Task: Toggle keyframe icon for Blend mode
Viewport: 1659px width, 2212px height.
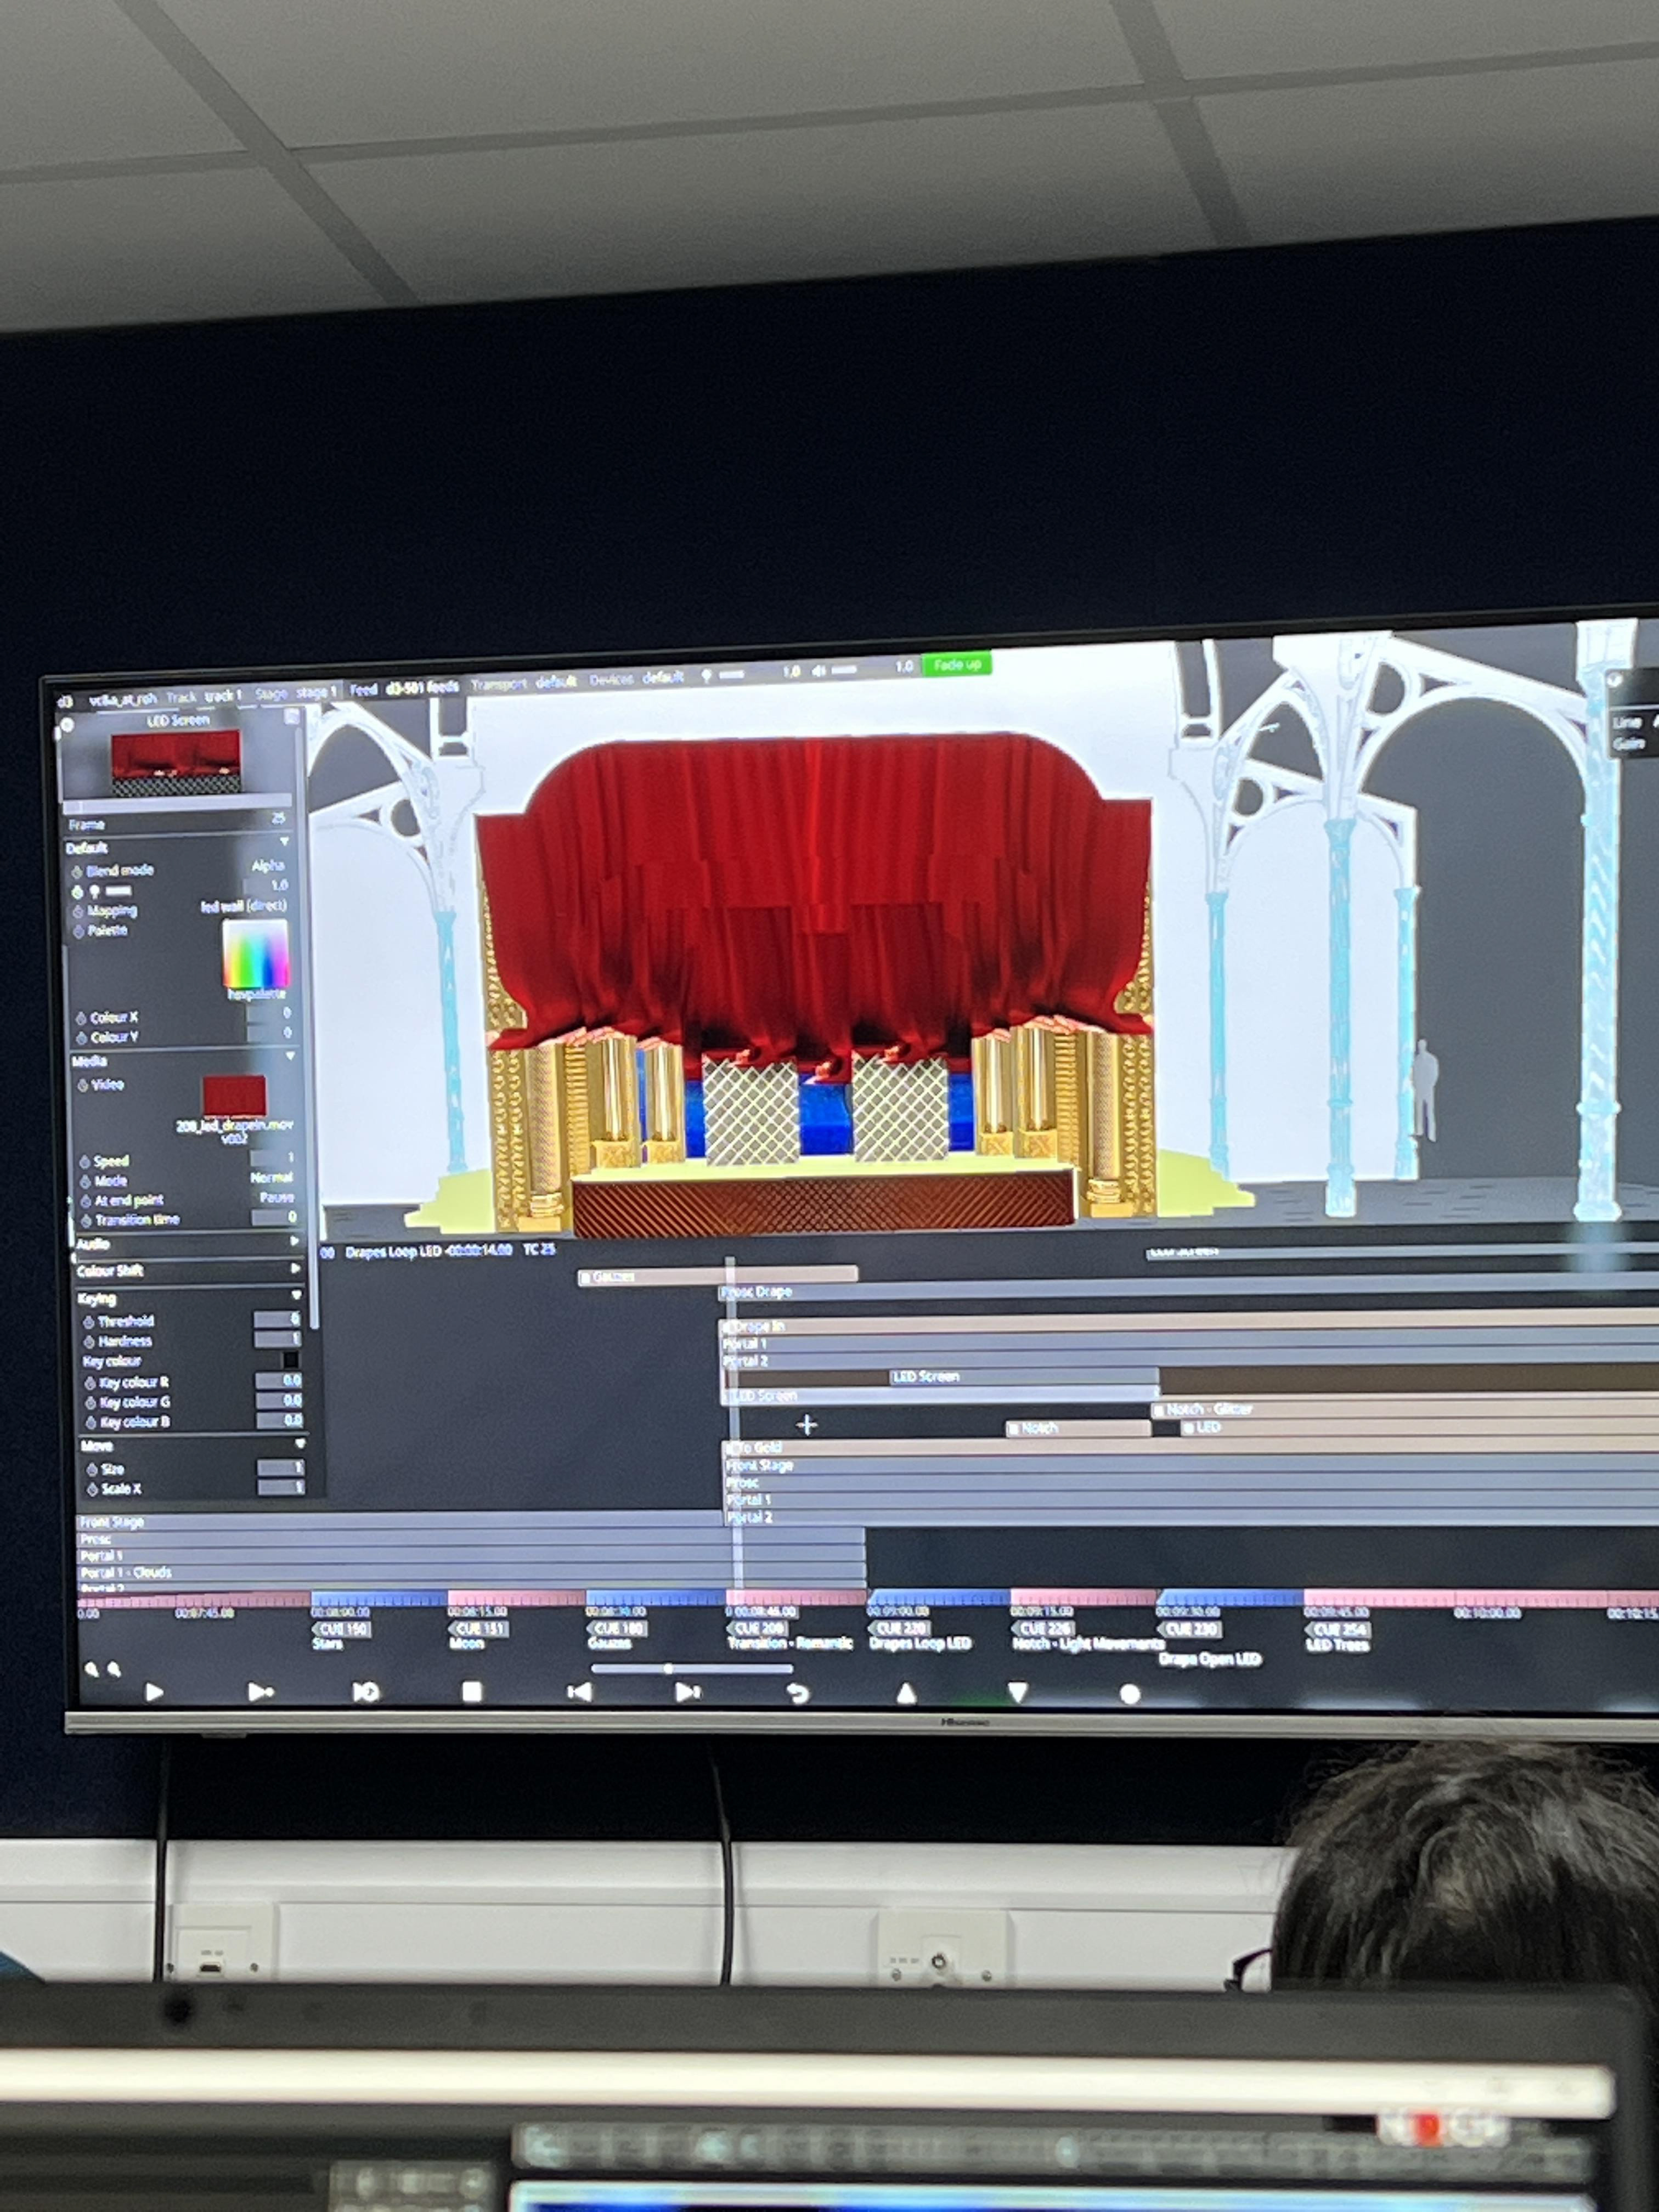Action: click(77, 871)
